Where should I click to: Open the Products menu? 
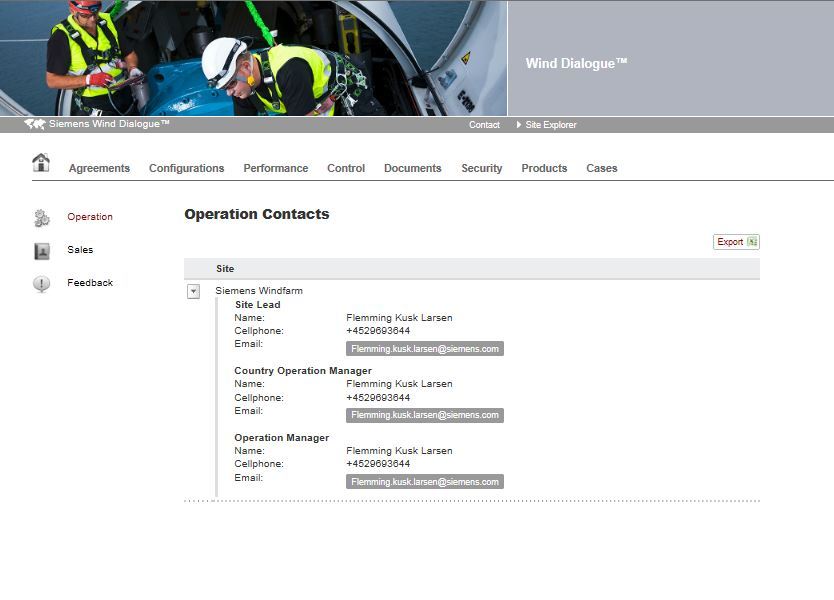tap(544, 168)
